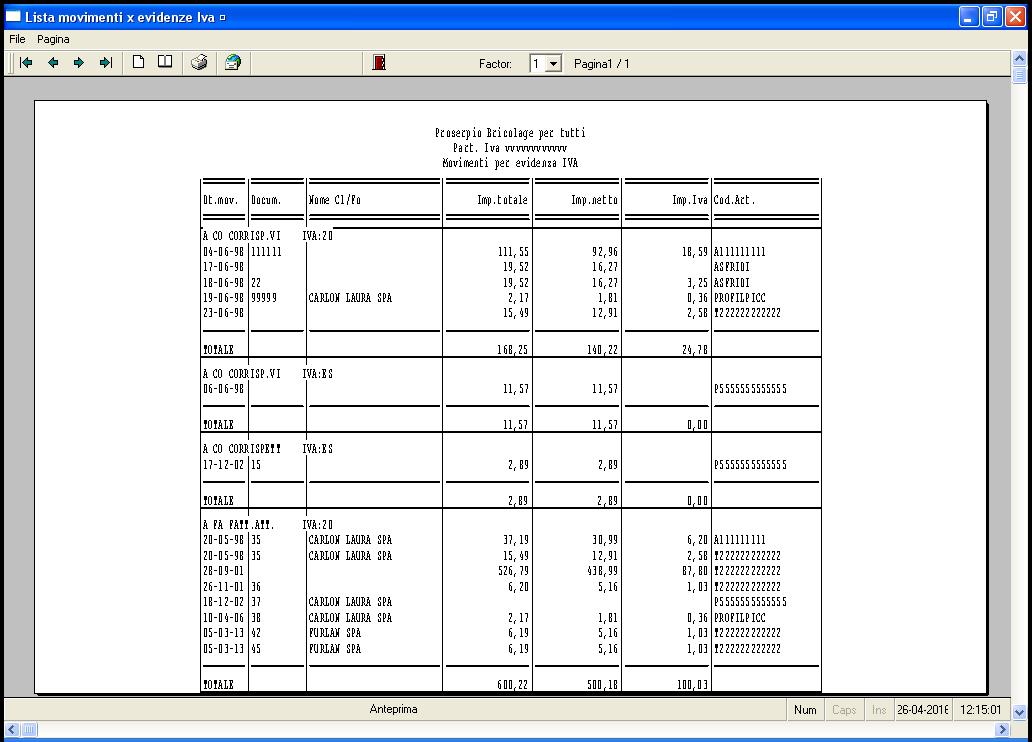1032x742 pixels.
Task: Click VAT total 24,78
Action: [694, 350]
